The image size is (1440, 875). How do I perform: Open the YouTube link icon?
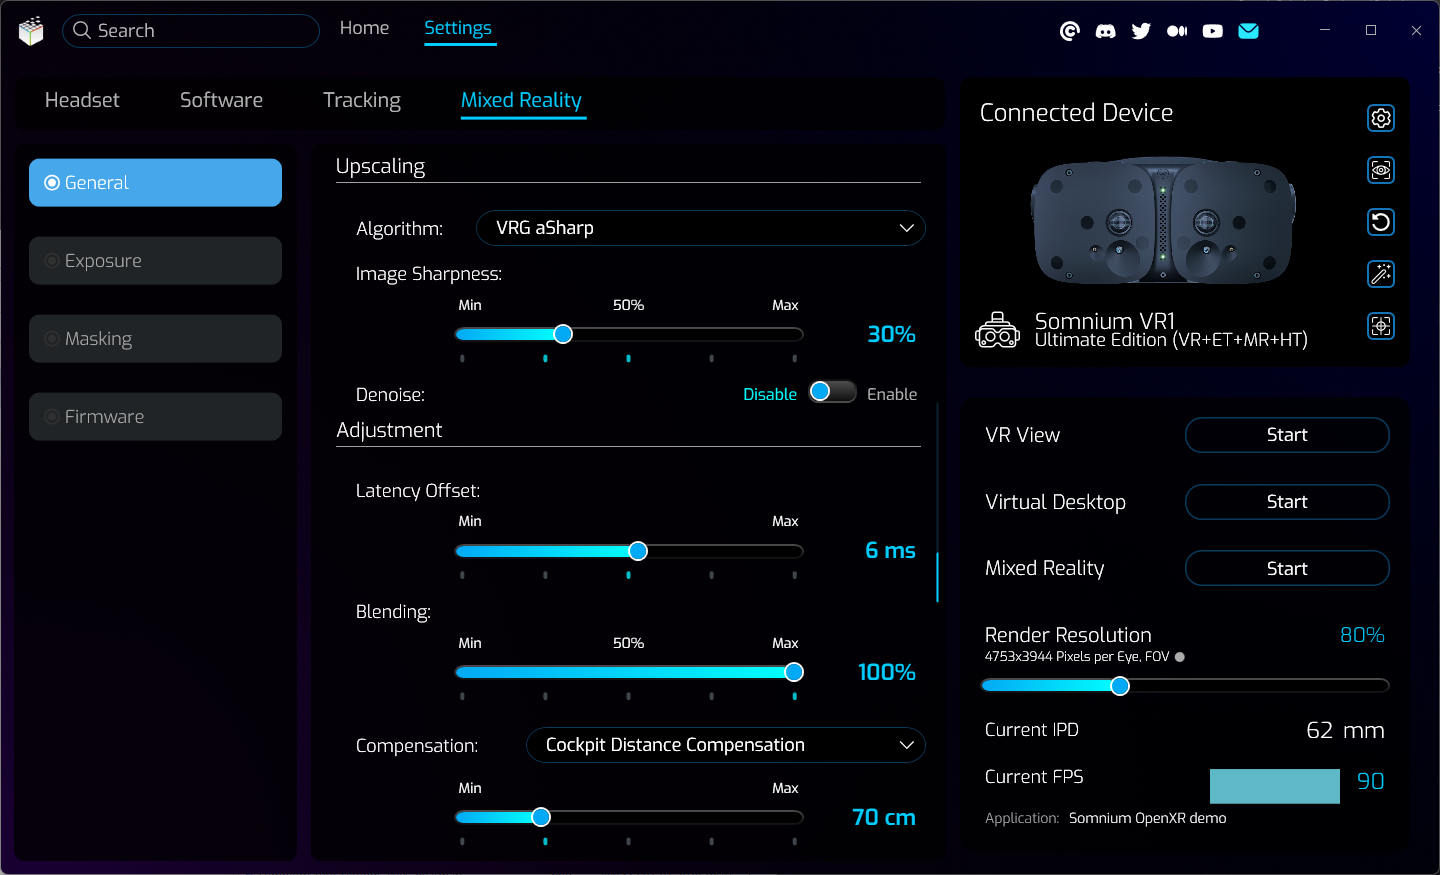[x=1212, y=31]
